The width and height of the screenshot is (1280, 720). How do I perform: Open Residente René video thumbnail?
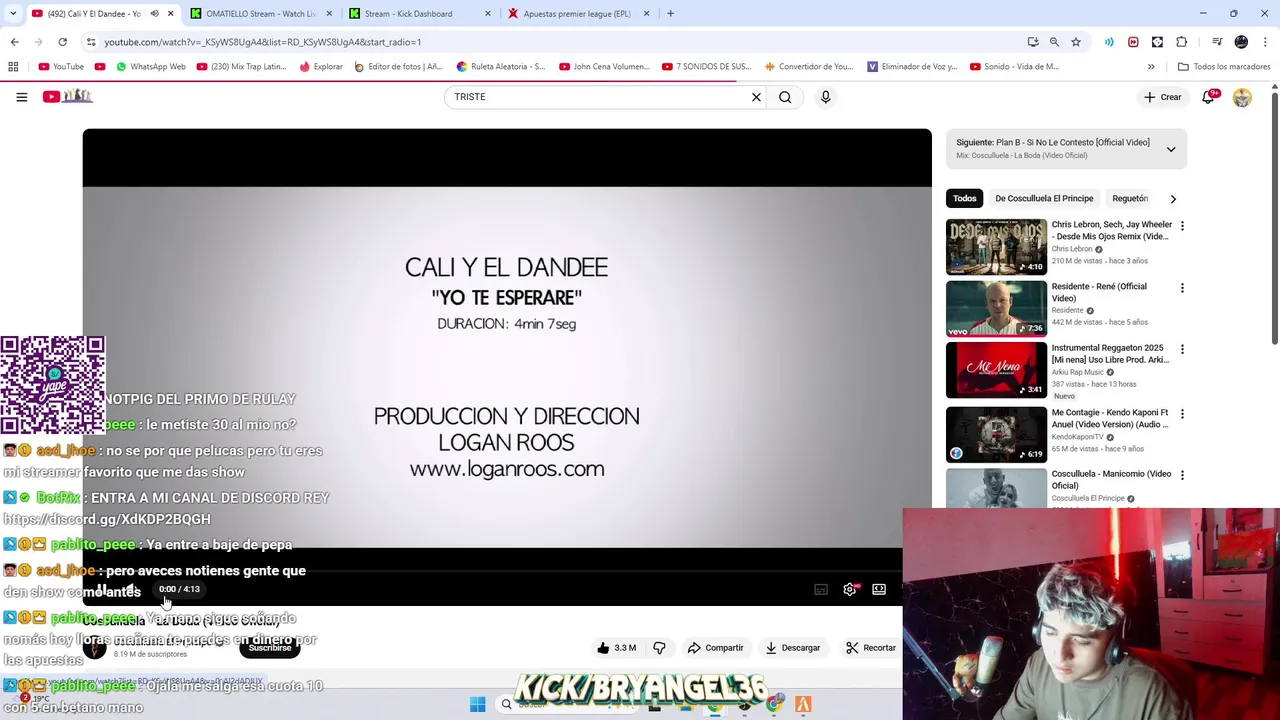click(x=996, y=309)
